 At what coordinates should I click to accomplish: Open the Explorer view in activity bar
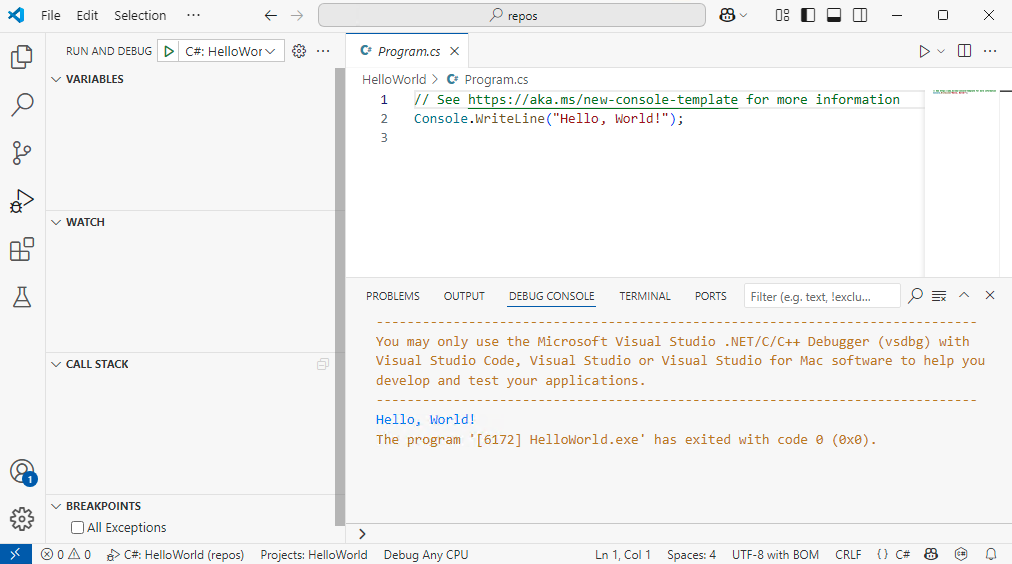pos(22,57)
